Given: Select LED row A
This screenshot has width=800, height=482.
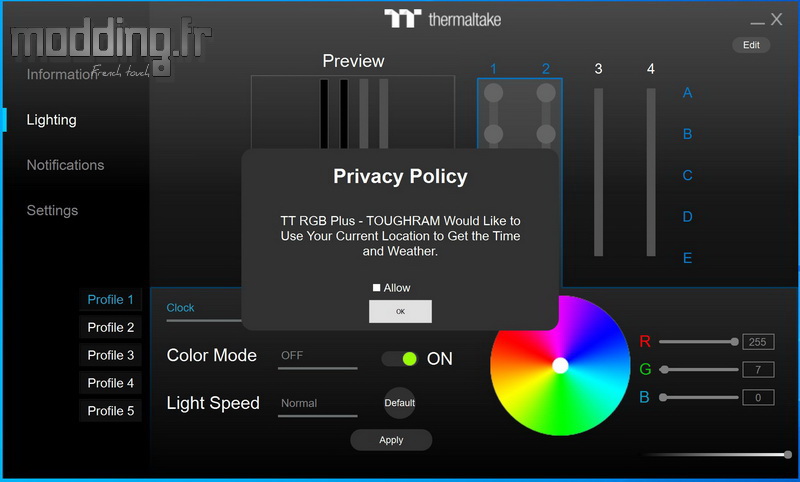Looking at the screenshot, I should 687,93.
